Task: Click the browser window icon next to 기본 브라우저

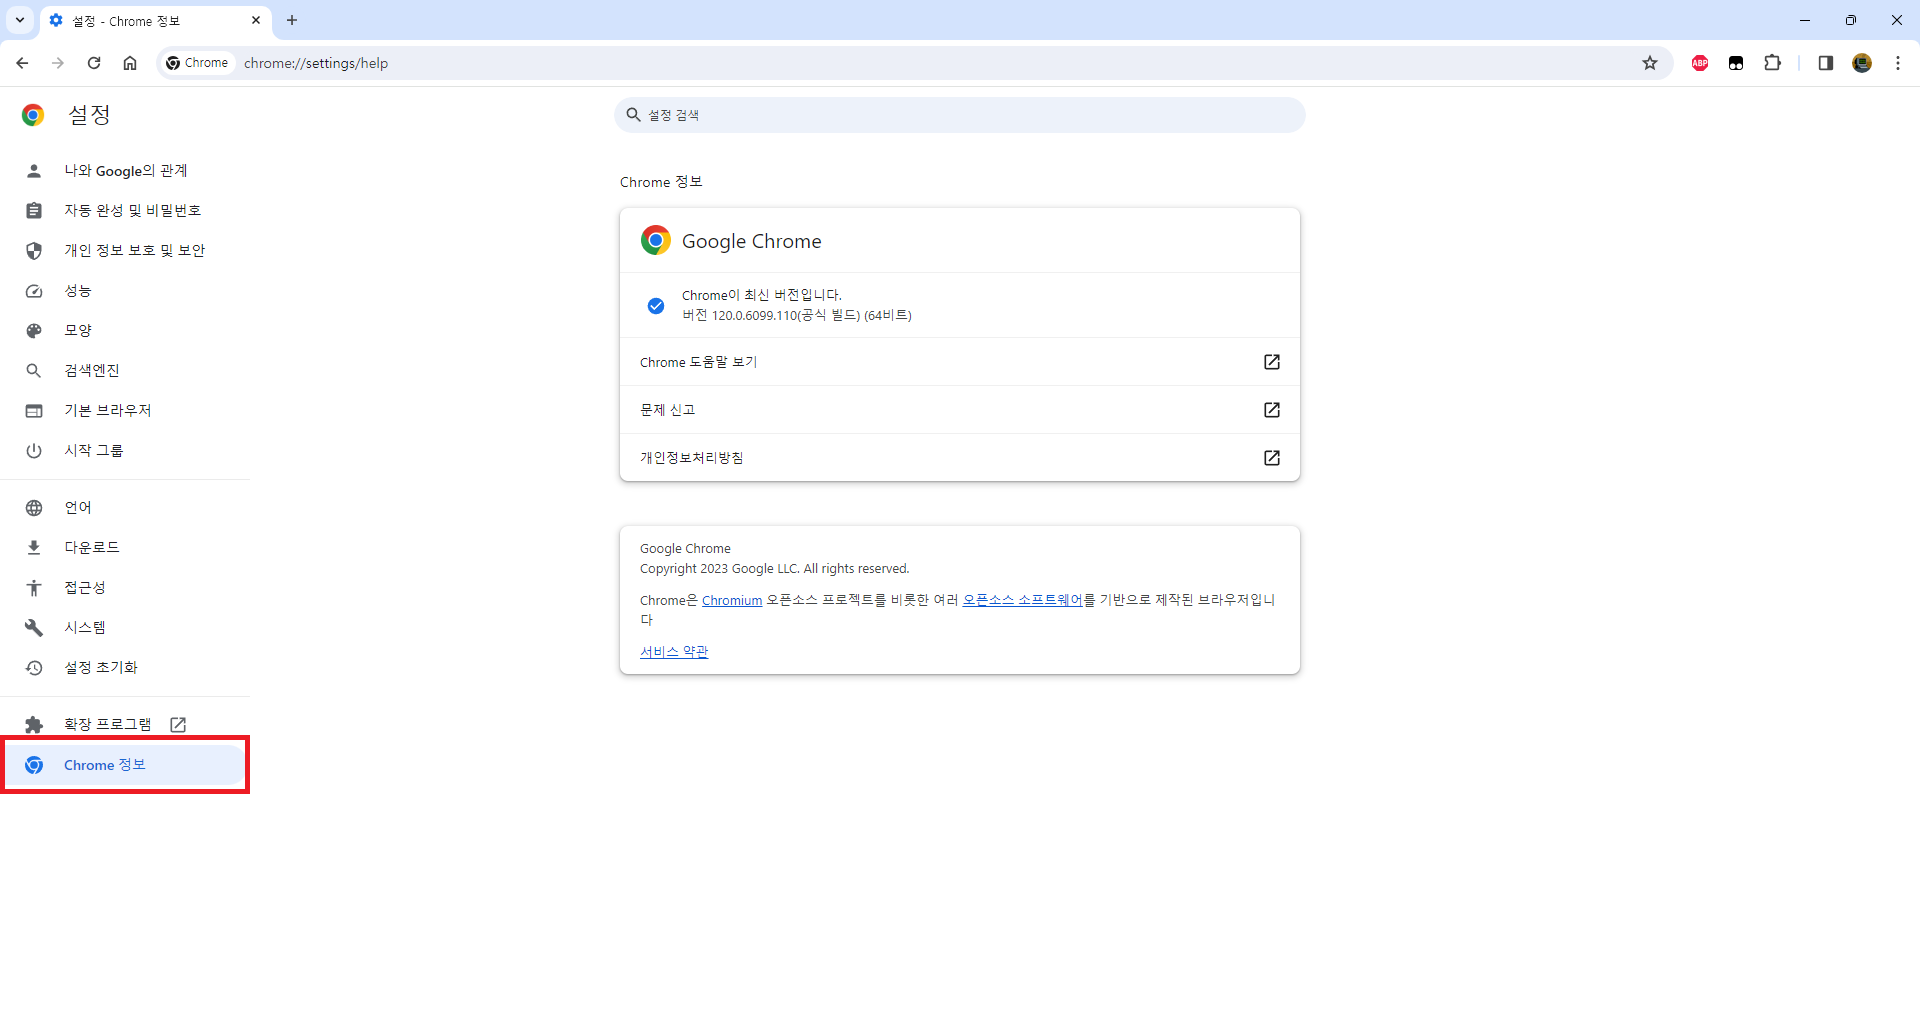Action: (x=34, y=411)
